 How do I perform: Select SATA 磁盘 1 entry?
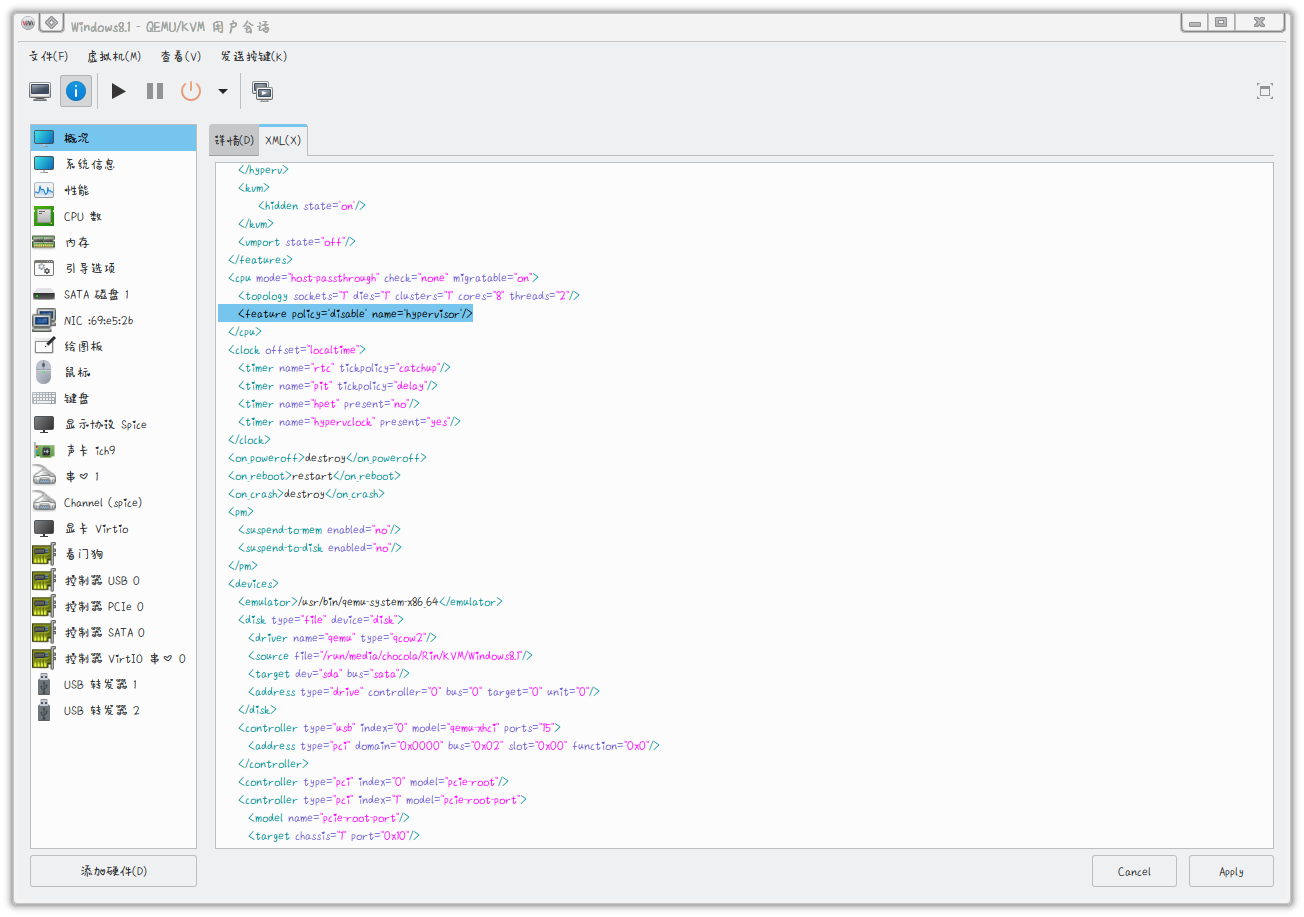[114, 294]
